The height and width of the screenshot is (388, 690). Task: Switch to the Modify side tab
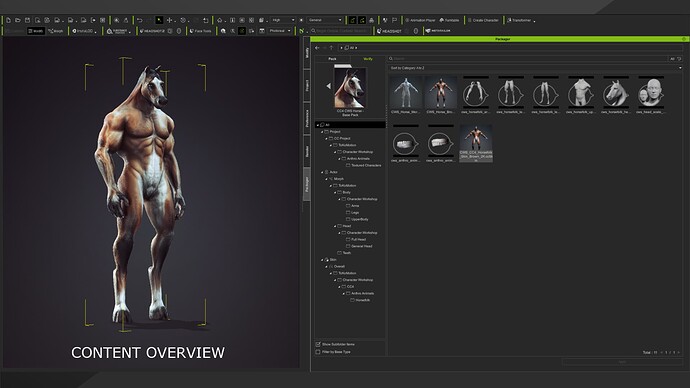(x=307, y=53)
